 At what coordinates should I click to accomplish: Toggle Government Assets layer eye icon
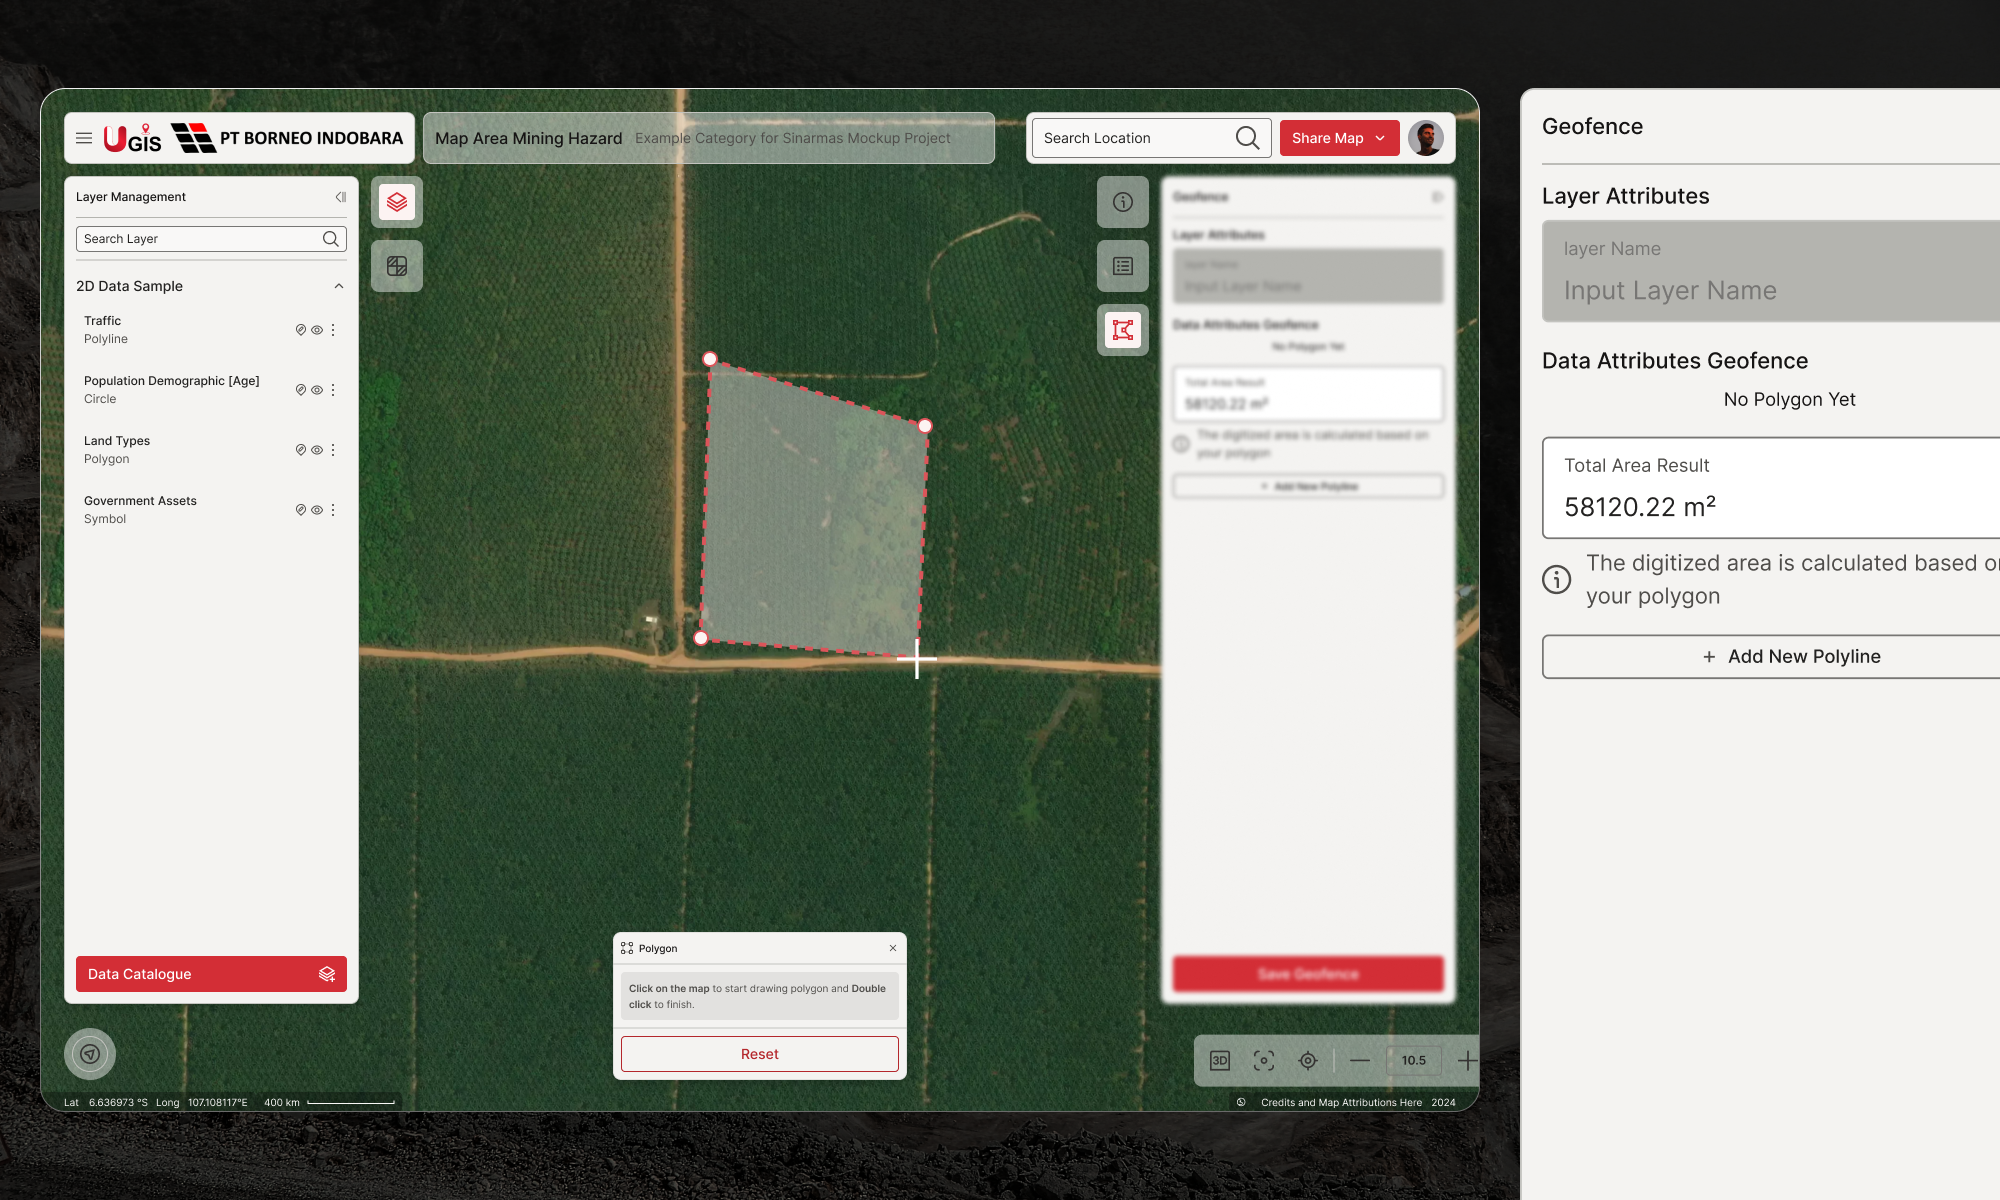coord(317,510)
